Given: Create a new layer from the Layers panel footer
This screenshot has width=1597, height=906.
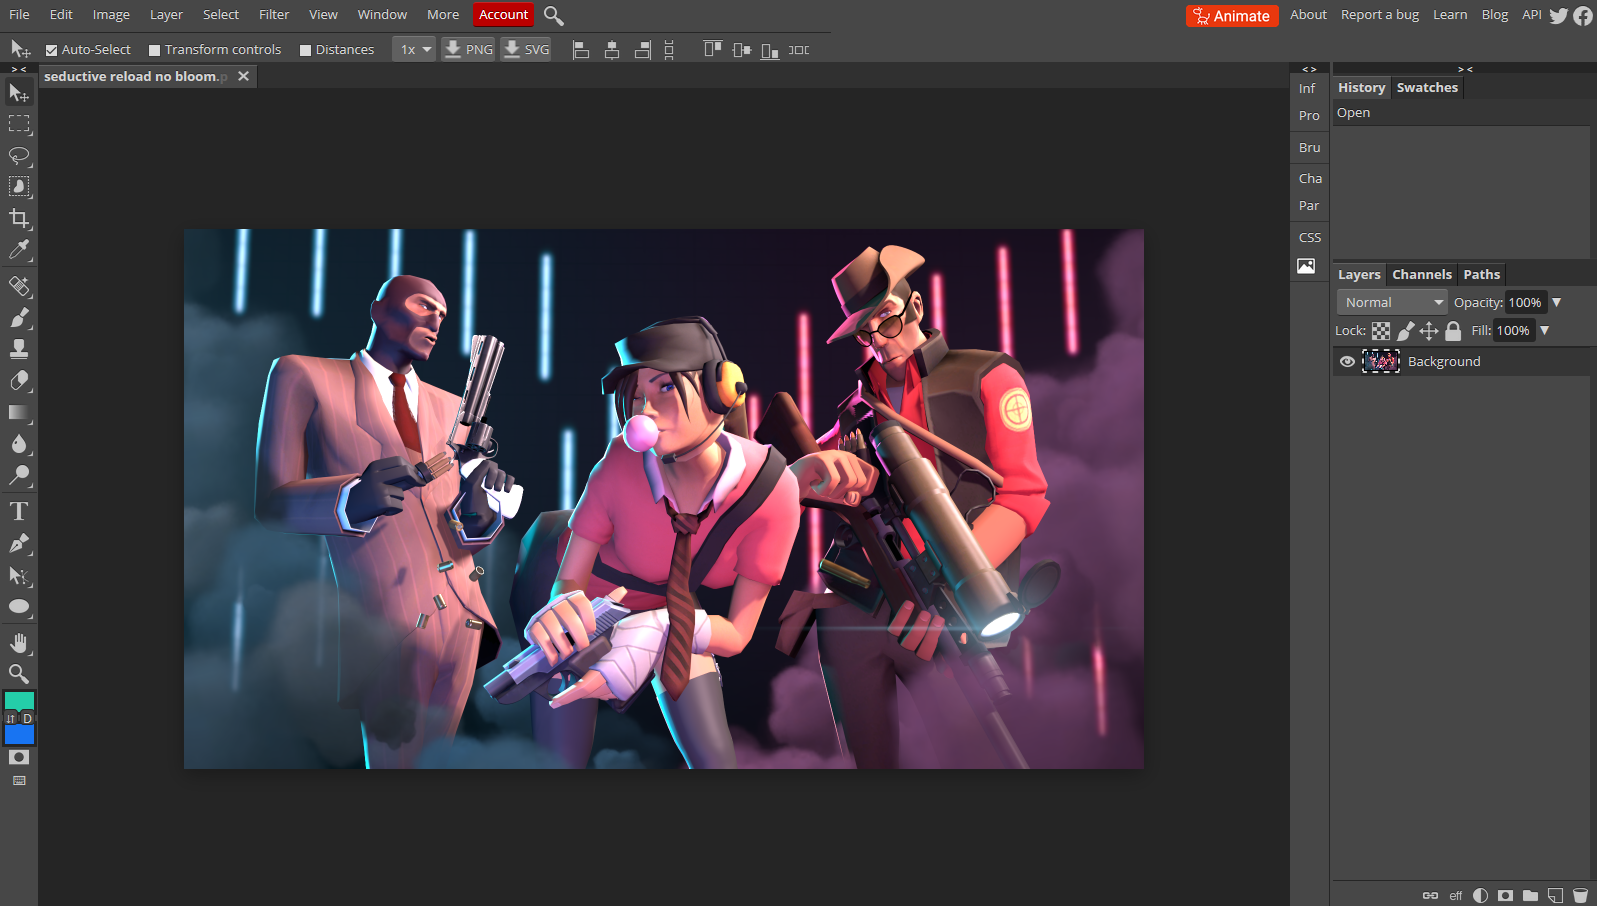Looking at the screenshot, I should pyautogui.click(x=1555, y=895).
